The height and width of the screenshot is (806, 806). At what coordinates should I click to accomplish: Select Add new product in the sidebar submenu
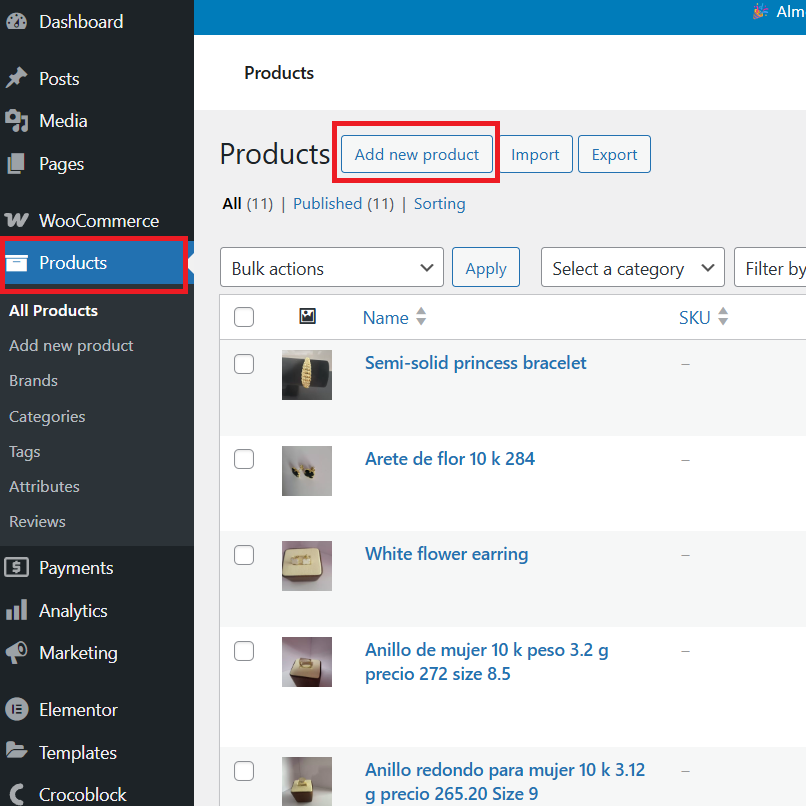(x=71, y=345)
